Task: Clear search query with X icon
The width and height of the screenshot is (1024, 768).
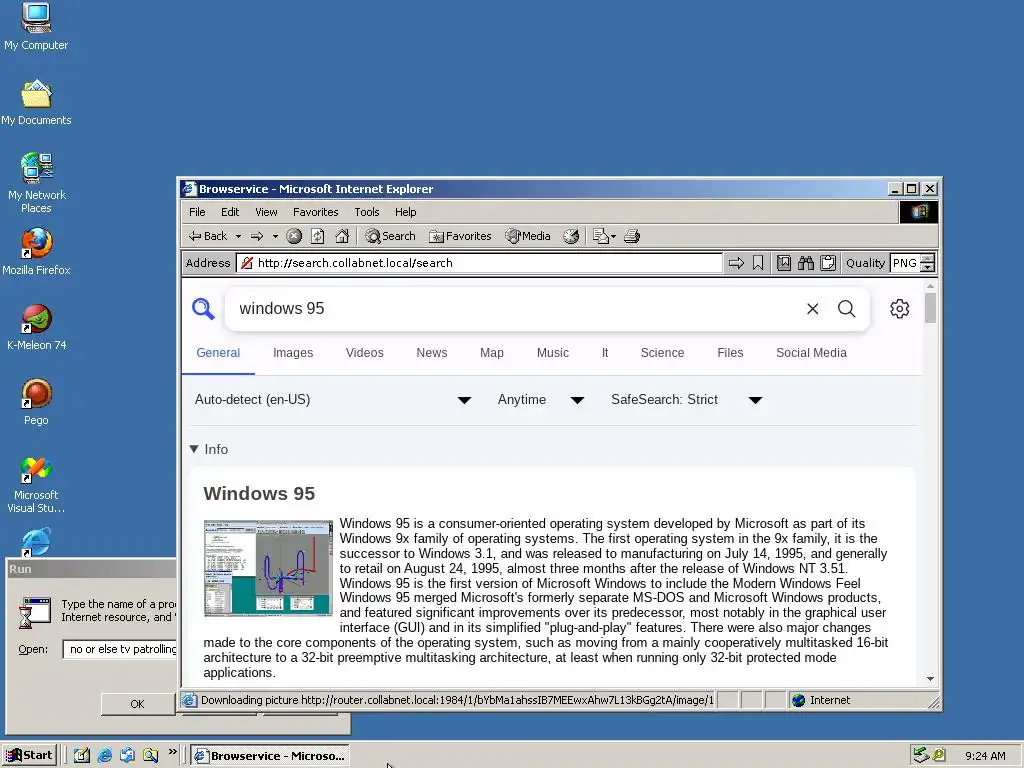Action: (812, 309)
